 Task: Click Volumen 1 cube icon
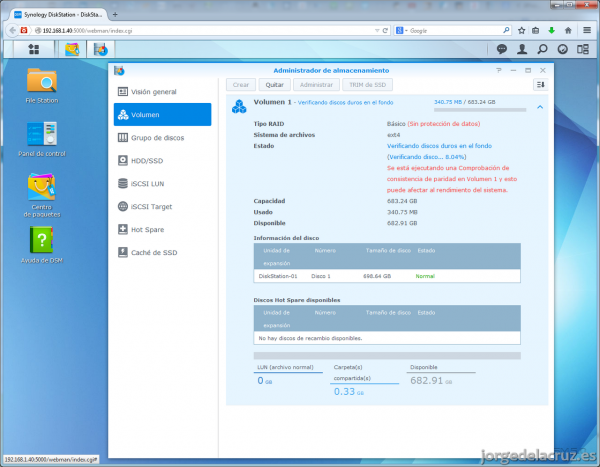239,106
